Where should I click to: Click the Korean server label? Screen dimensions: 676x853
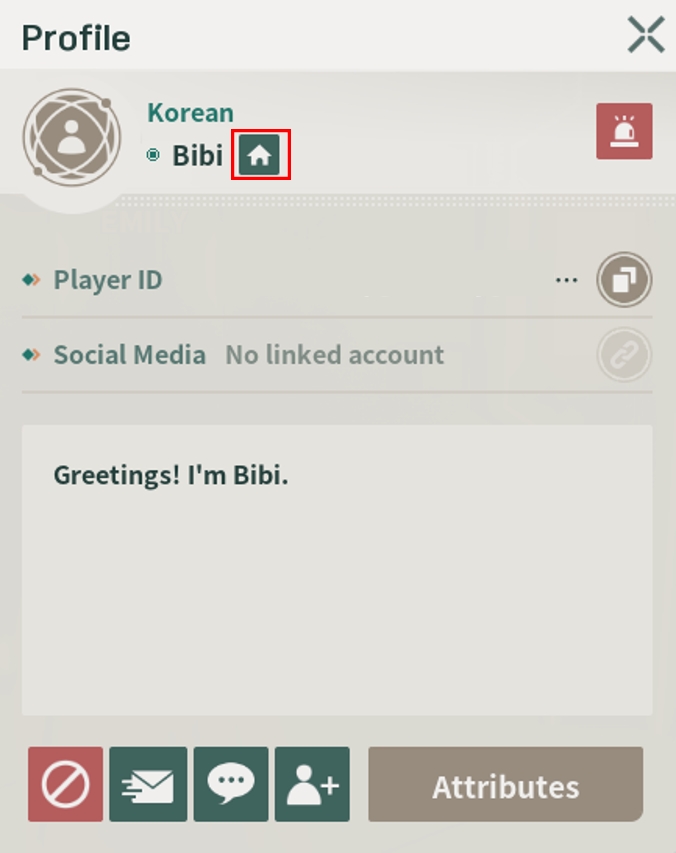click(190, 113)
